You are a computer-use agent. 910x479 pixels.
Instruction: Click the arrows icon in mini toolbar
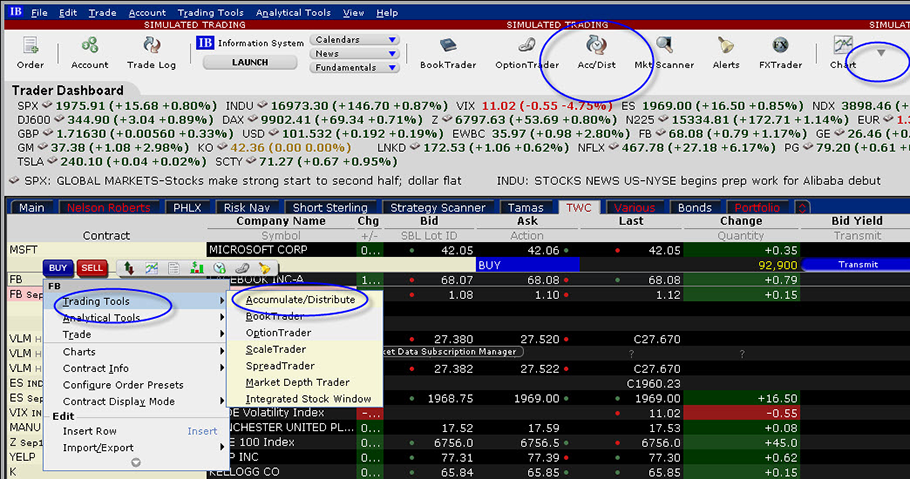coord(129,268)
